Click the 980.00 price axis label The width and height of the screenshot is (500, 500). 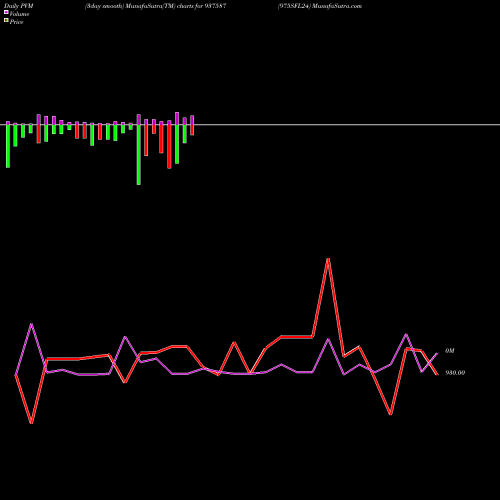[455, 373]
